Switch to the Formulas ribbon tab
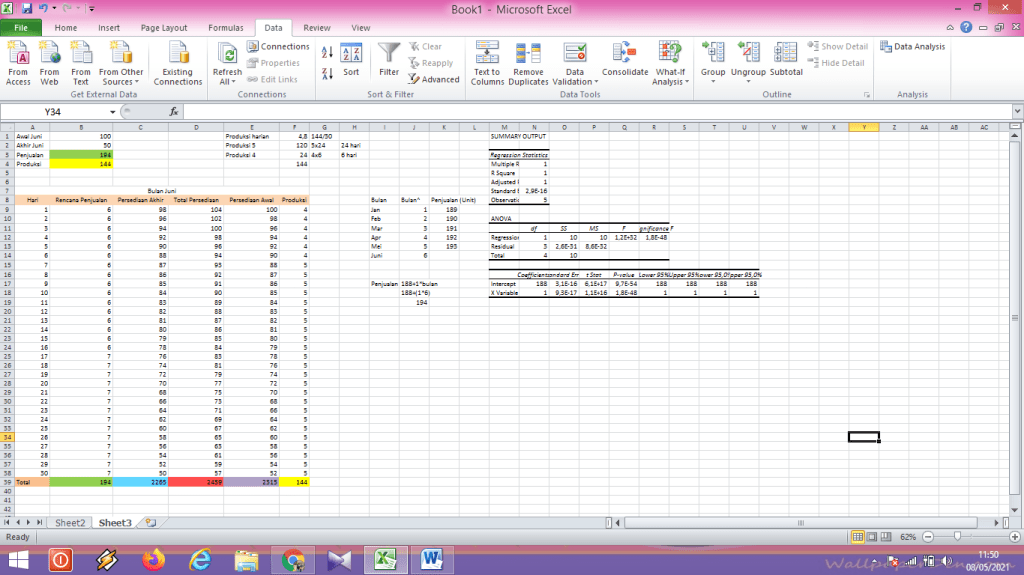This screenshot has height=575, width=1024. tap(225, 28)
